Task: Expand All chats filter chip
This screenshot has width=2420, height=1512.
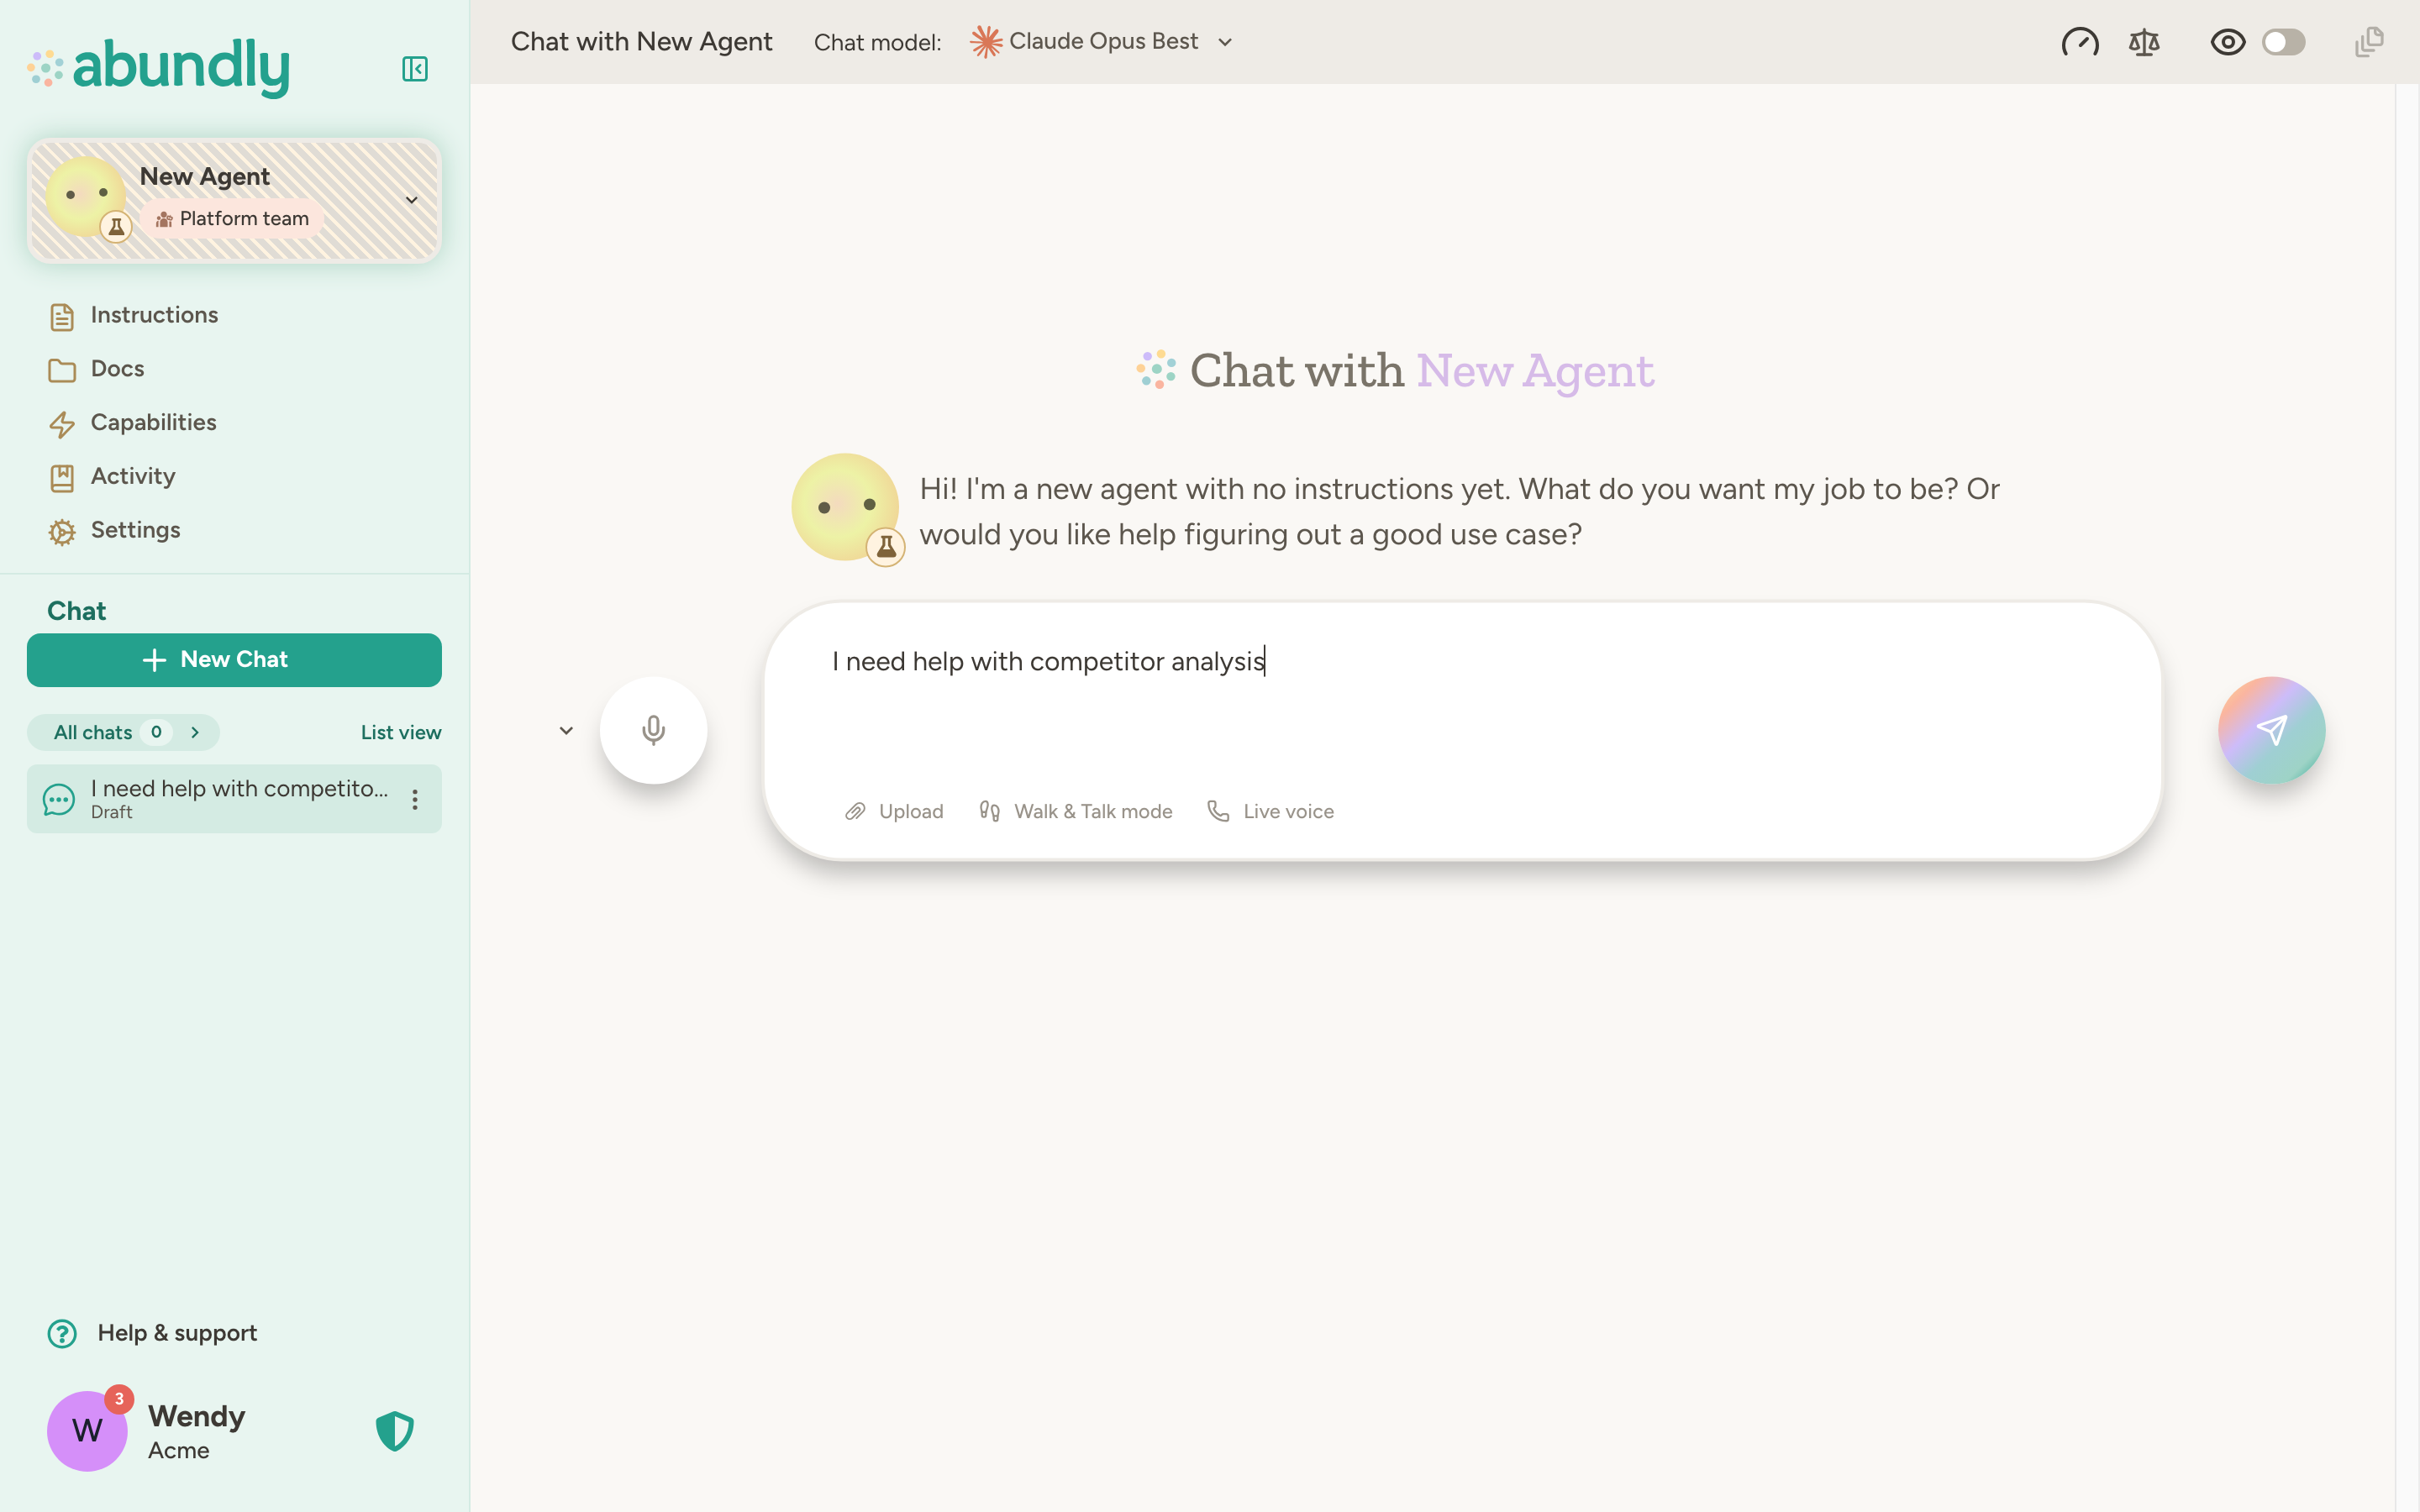Action: pyautogui.click(x=124, y=732)
